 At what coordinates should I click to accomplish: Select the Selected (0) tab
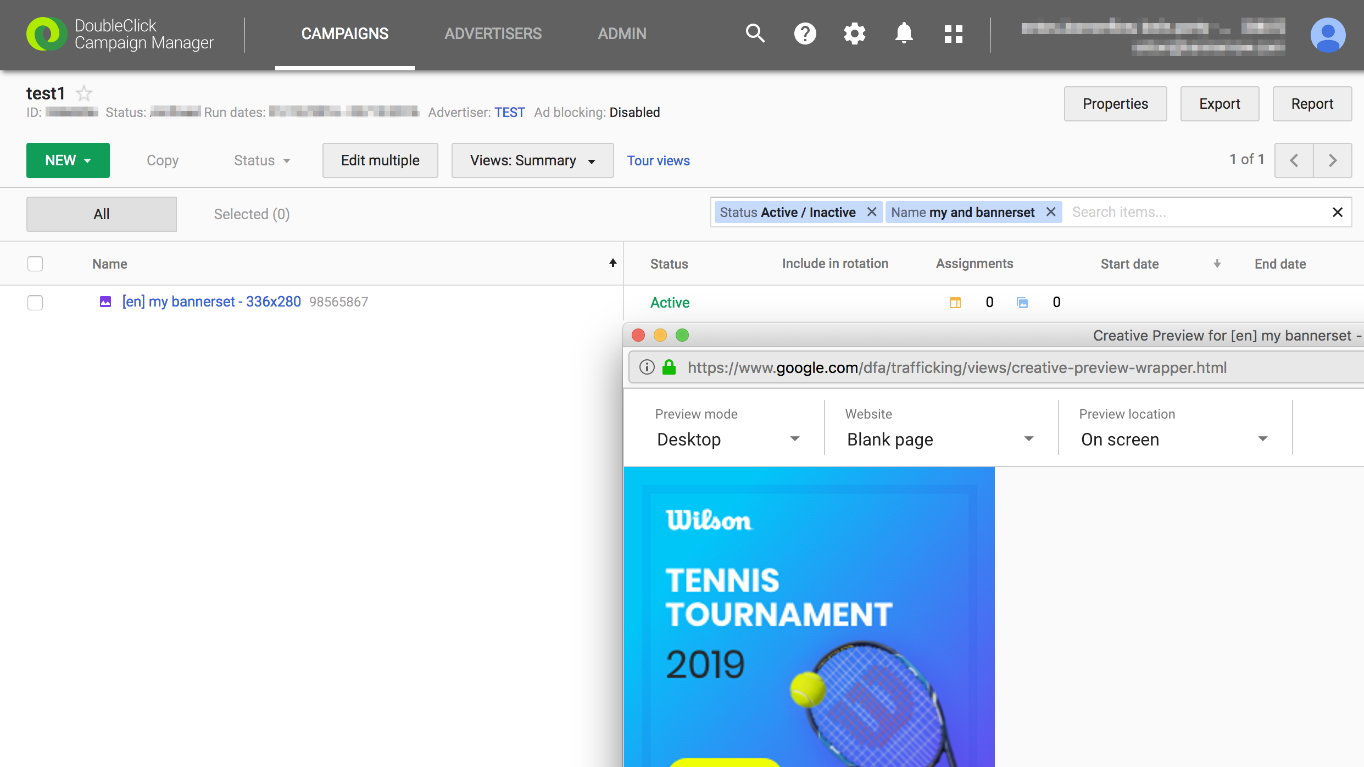(252, 214)
